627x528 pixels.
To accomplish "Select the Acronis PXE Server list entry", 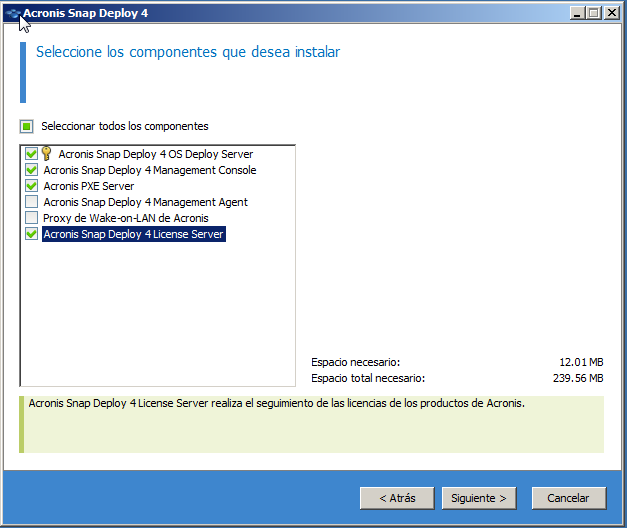I will click(88, 186).
